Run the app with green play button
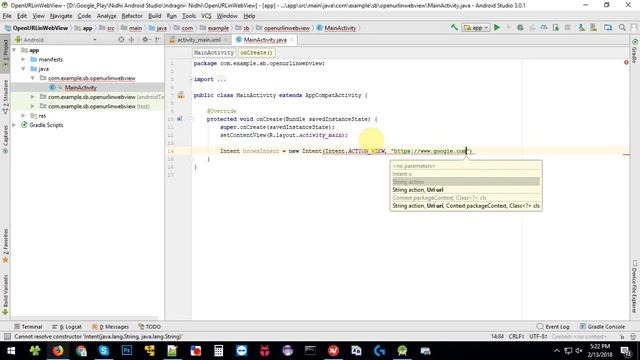640x360 pixels. 497,27
